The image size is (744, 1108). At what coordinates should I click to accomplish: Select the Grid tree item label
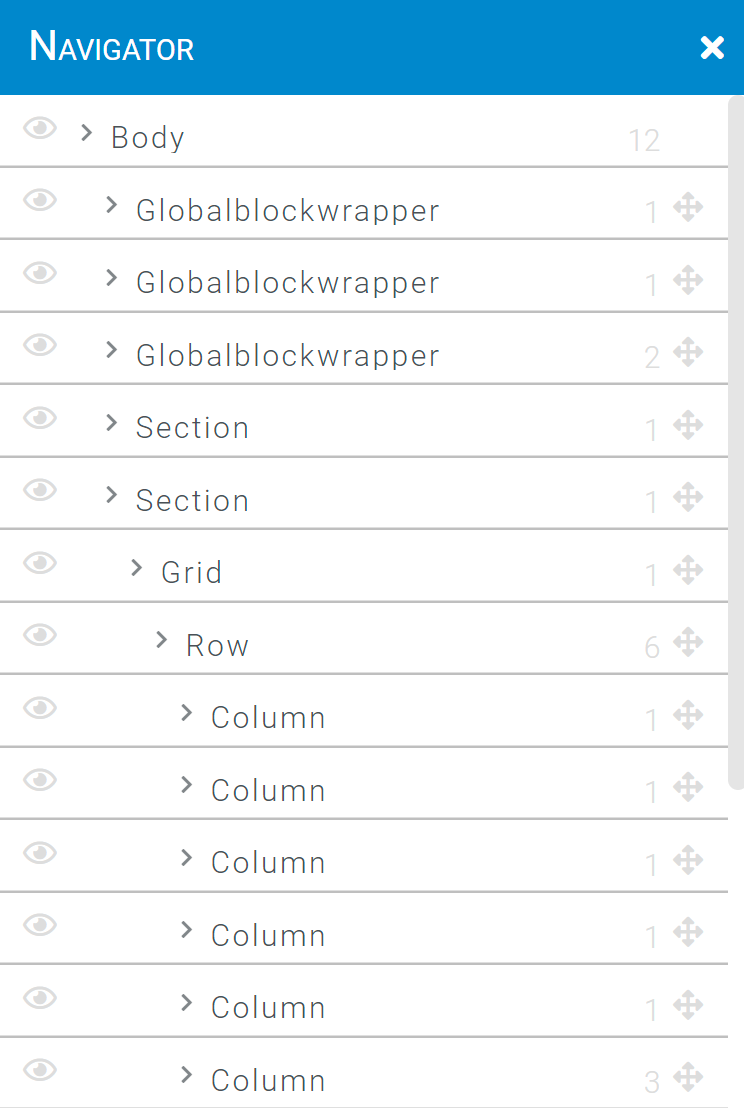click(x=191, y=572)
